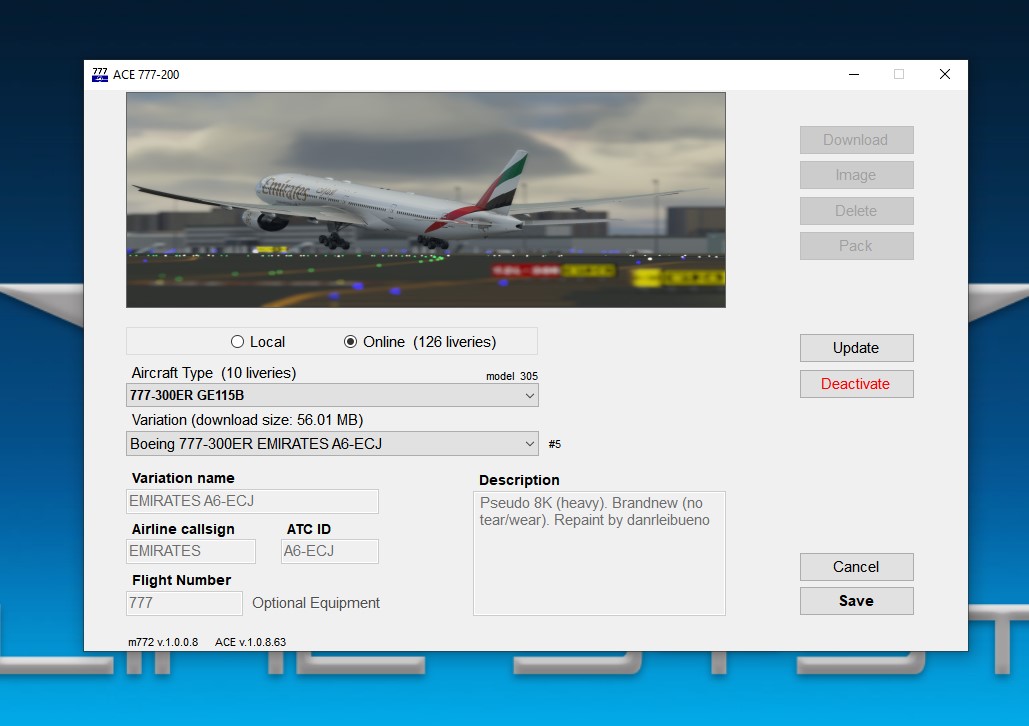Select the Flight Number field

pyautogui.click(x=184, y=603)
